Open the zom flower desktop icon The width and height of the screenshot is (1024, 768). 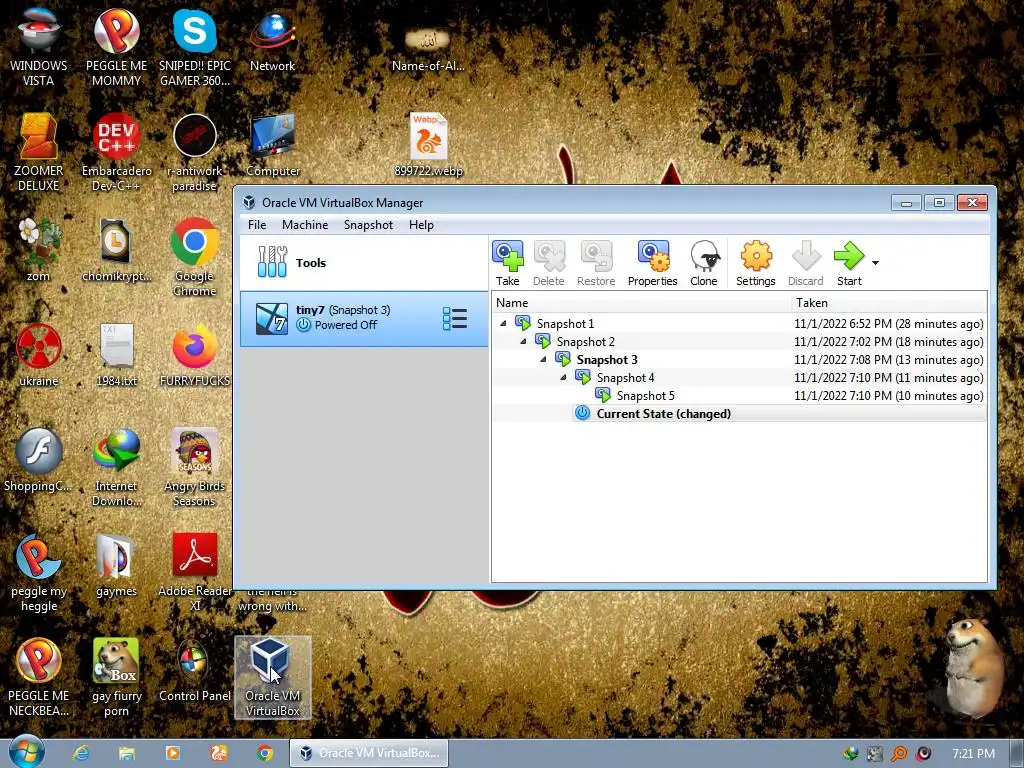[x=39, y=251]
